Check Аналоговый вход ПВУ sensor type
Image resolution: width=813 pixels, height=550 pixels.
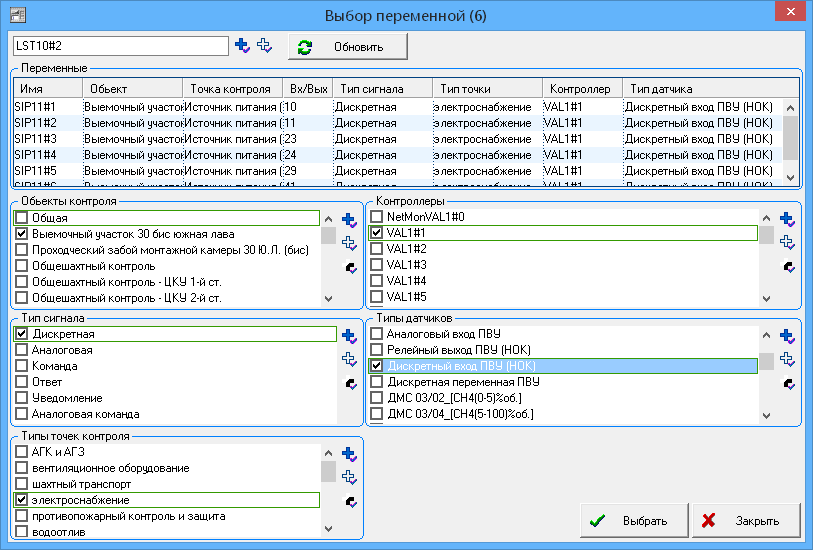pyautogui.click(x=376, y=333)
